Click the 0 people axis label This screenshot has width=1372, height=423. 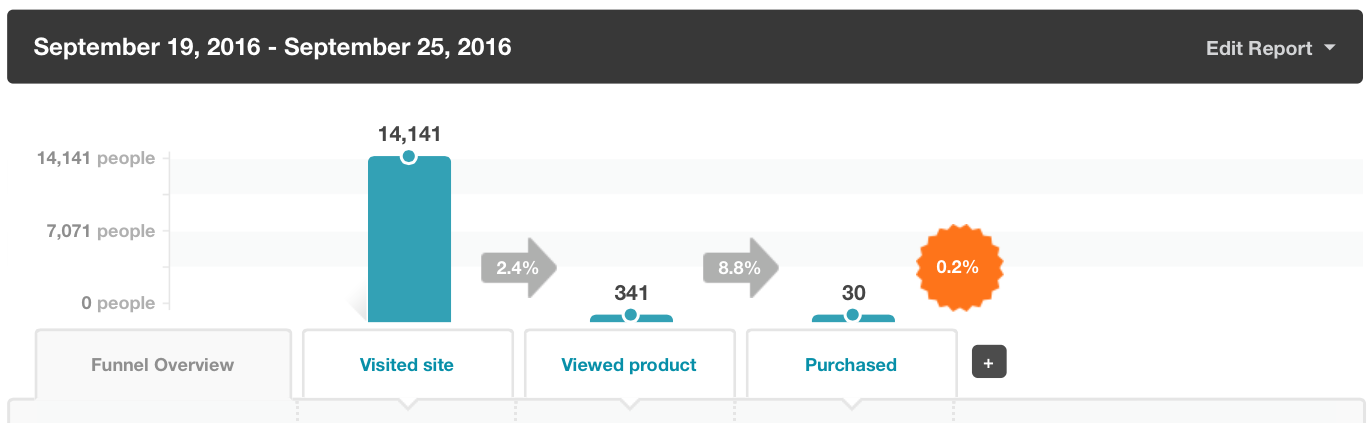pos(118,303)
